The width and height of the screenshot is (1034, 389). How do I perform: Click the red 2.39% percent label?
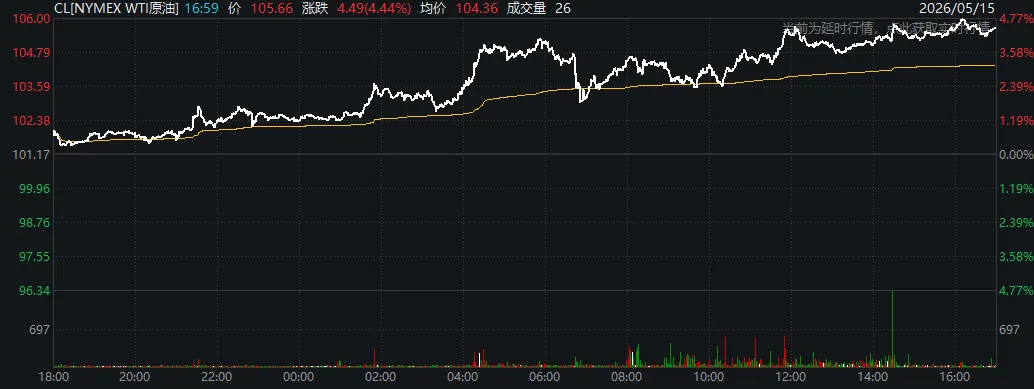[1017, 86]
